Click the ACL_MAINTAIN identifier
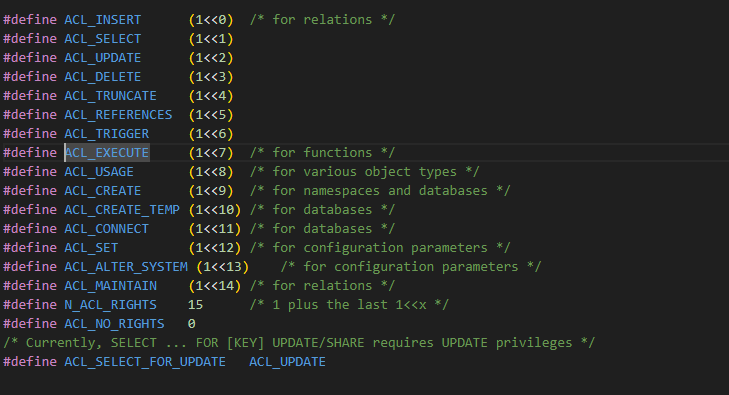Image resolution: width=729 pixels, height=395 pixels. [x=111, y=286]
